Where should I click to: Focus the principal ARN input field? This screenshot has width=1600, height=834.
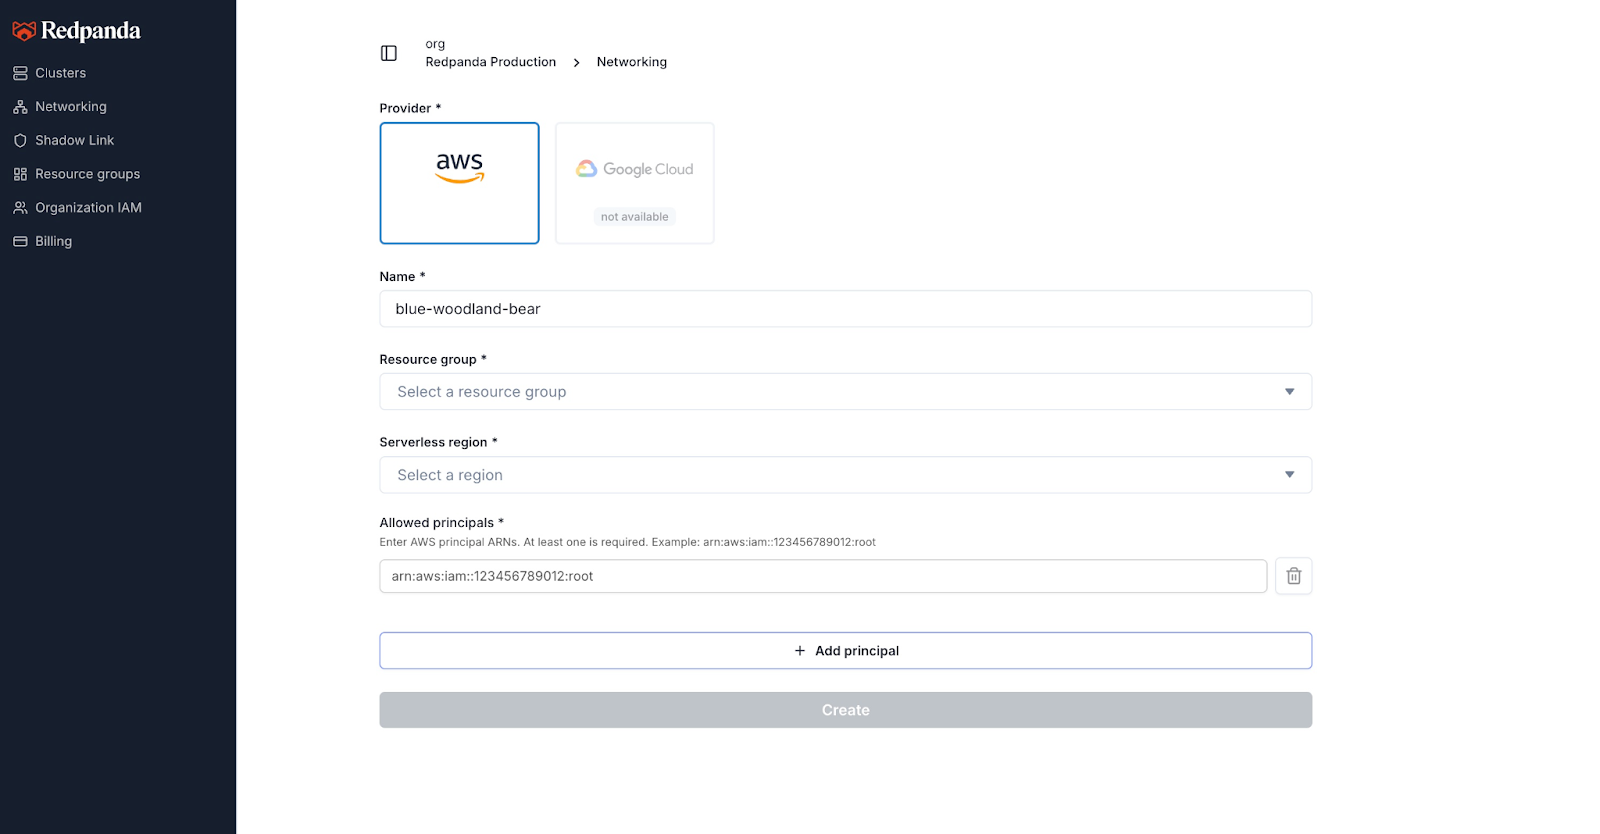[823, 576]
